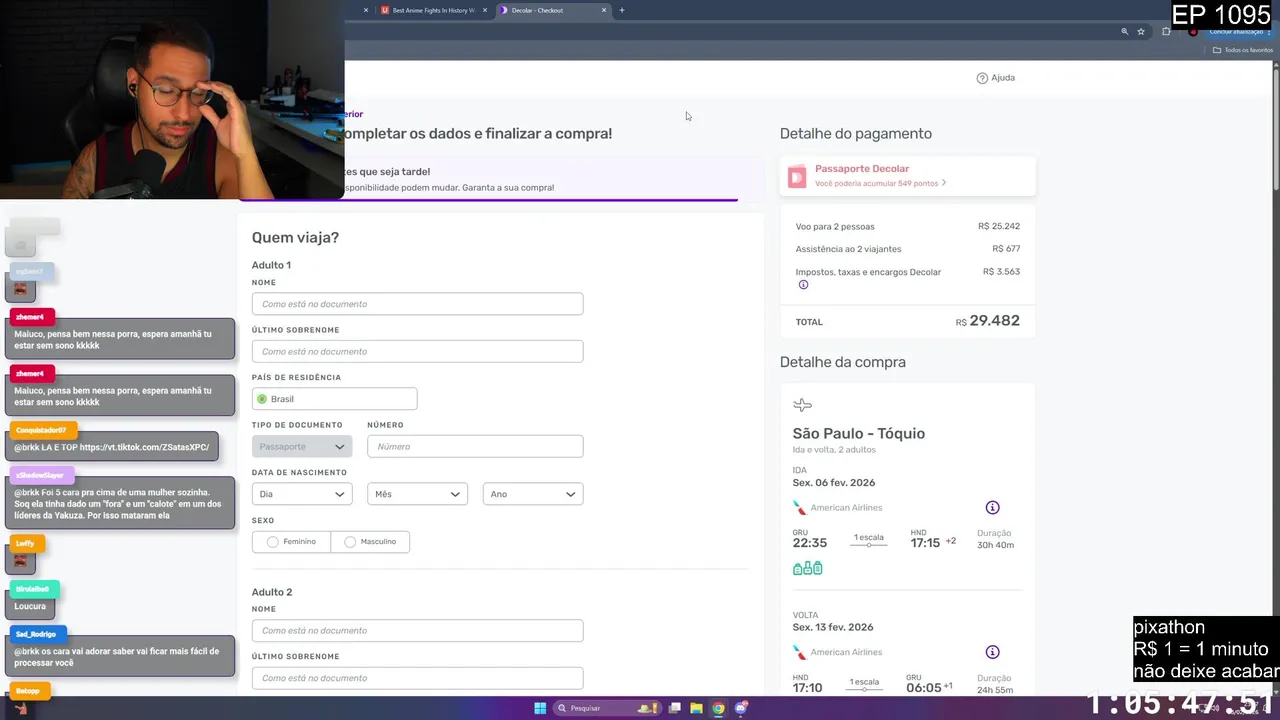Click the 'Quem viaja?' heading
Viewport: 1280px width, 720px height.
click(x=295, y=238)
